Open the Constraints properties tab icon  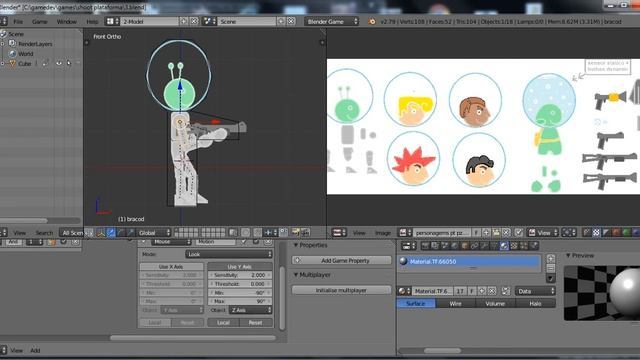pyautogui.click(x=474, y=246)
